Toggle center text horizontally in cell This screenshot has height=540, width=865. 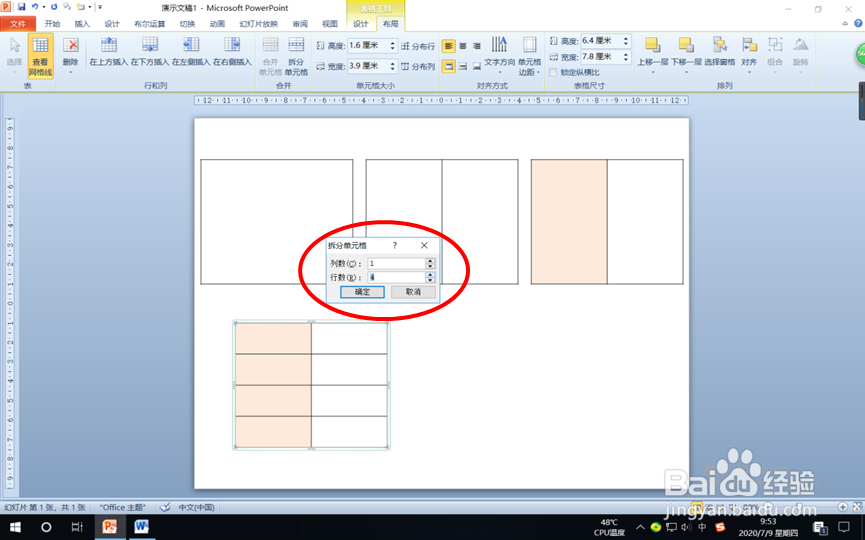tap(463, 46)
